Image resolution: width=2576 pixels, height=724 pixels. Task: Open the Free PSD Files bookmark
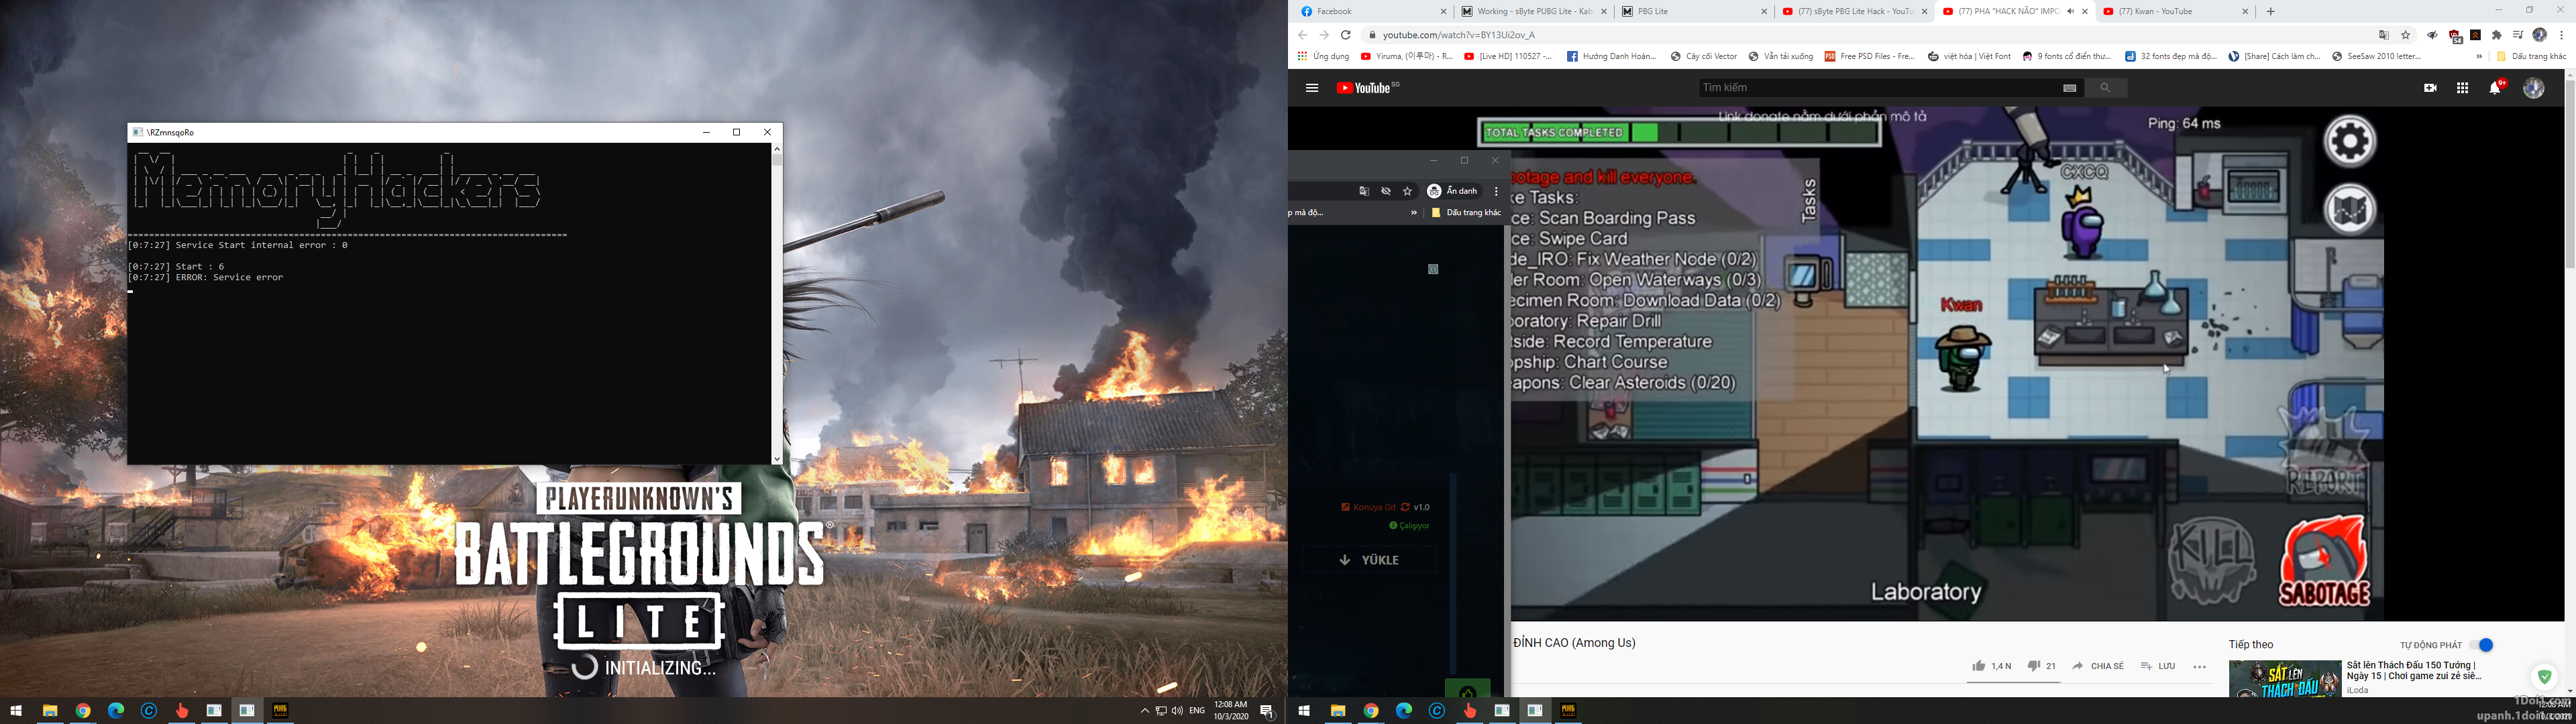1870,57
